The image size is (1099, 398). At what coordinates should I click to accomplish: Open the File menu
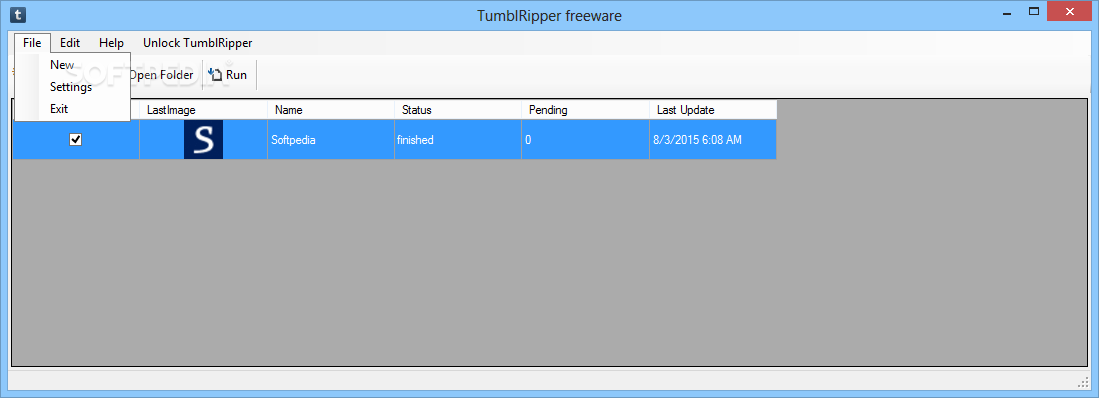[32, 43]
